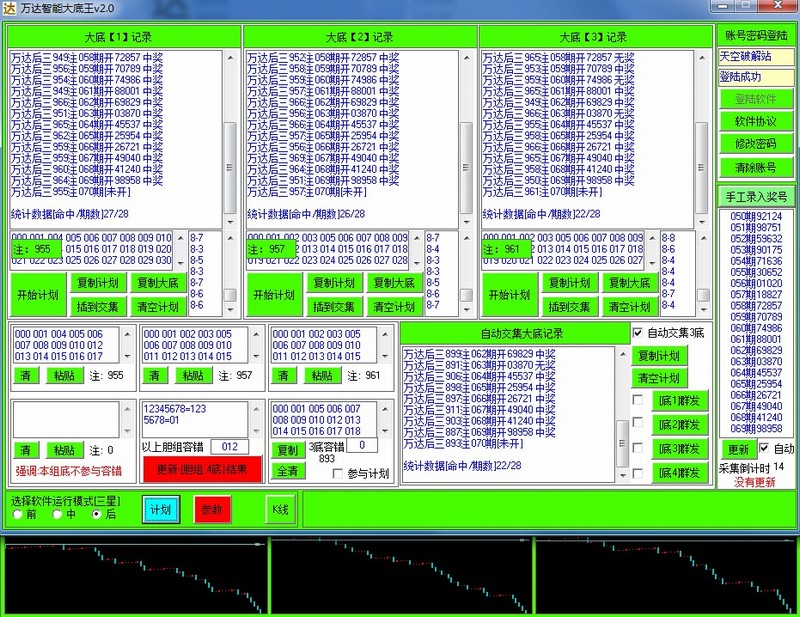Viewport: 800px width, 617px height.
Task: Open the red 参数 settings button
Action: [212, 509]
